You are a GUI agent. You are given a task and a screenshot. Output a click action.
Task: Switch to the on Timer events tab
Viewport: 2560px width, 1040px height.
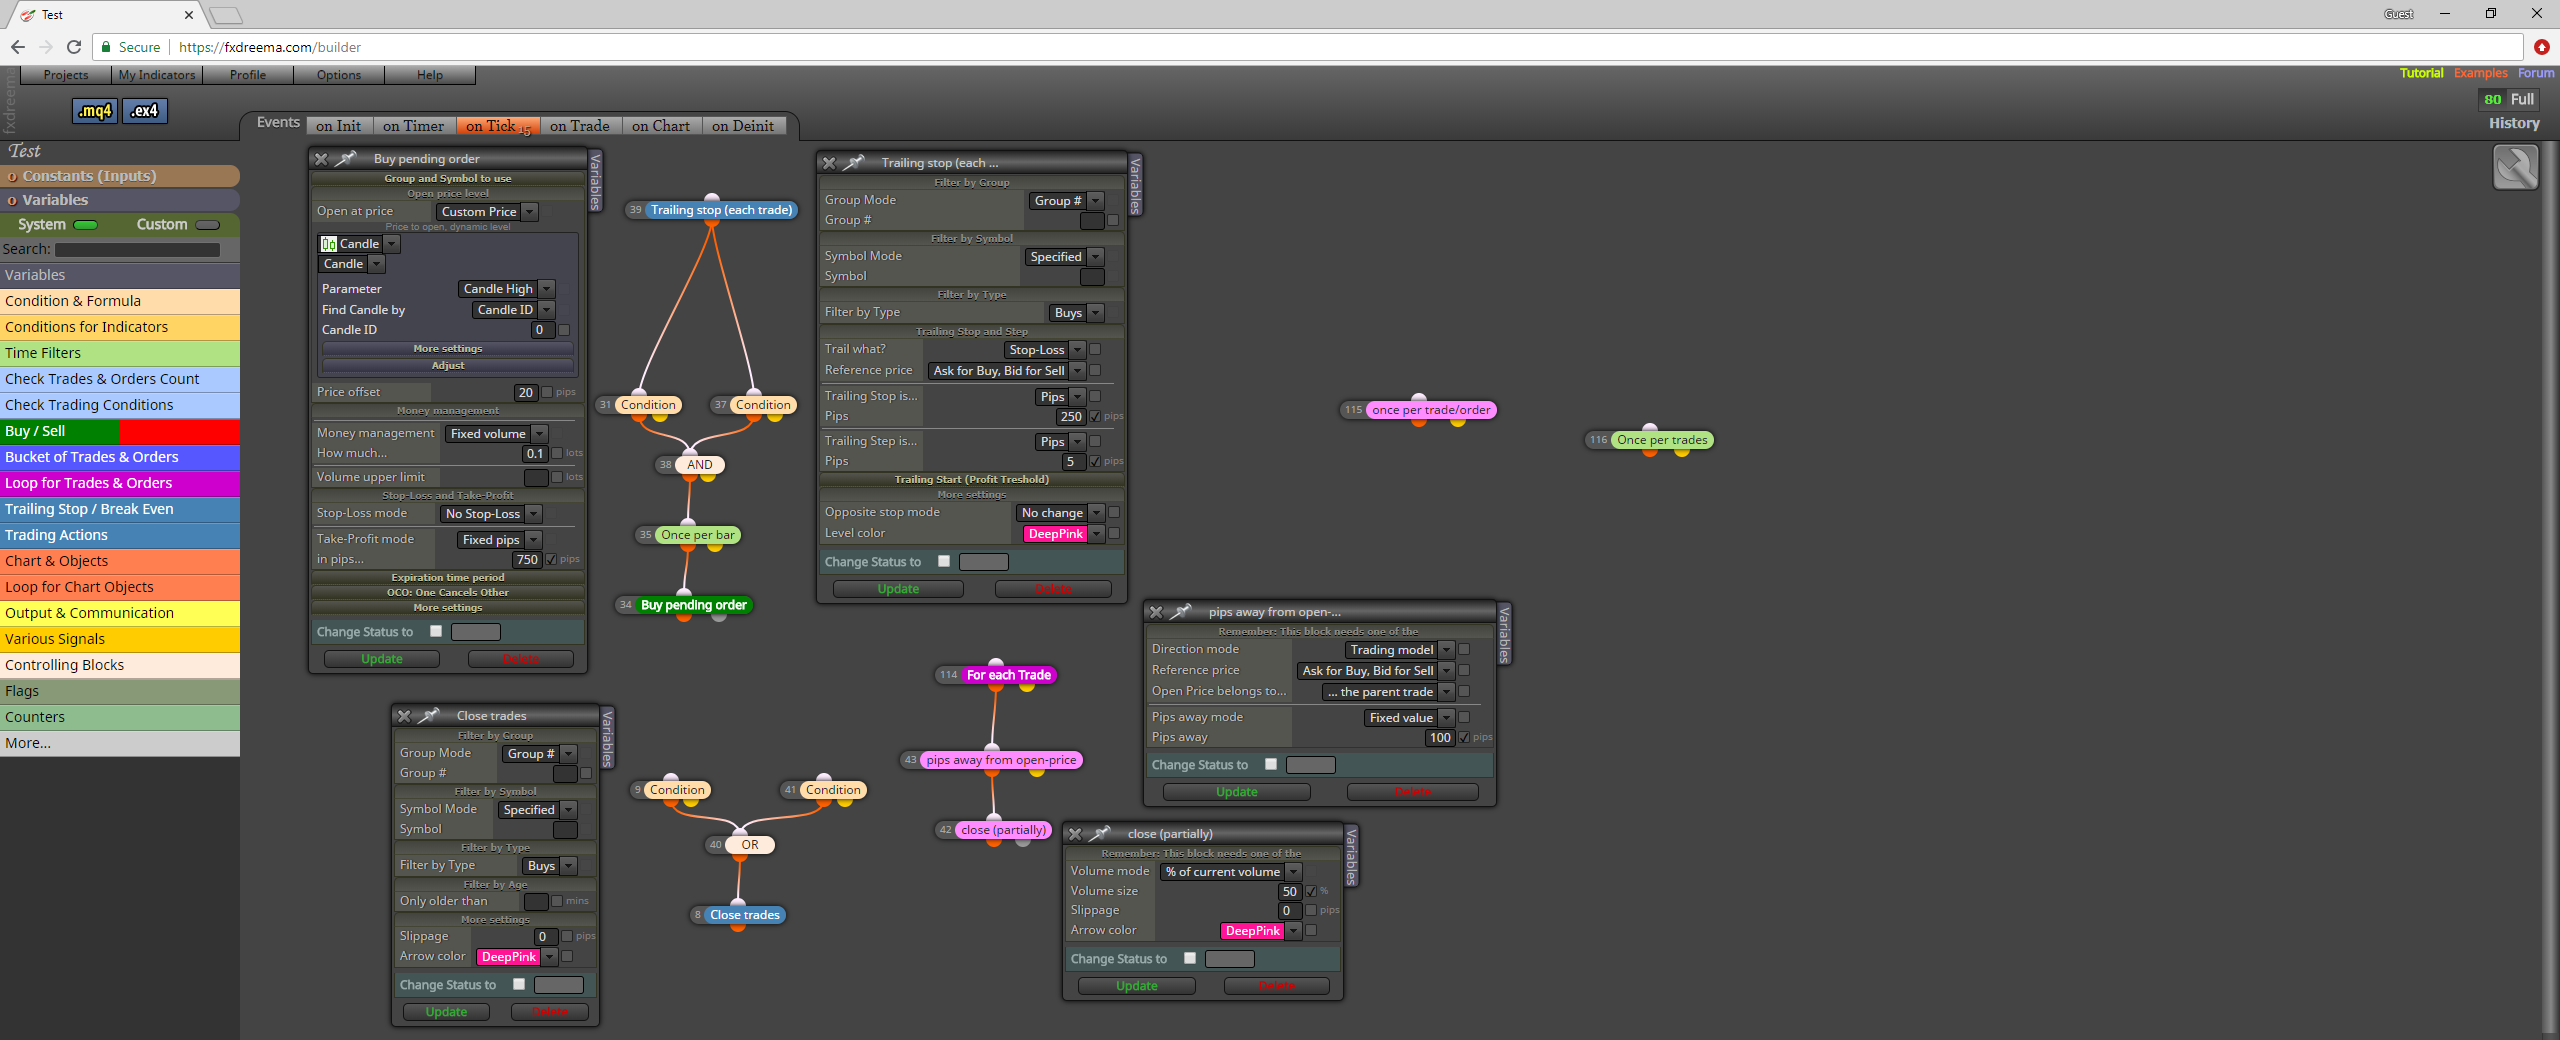pos(413,126)
